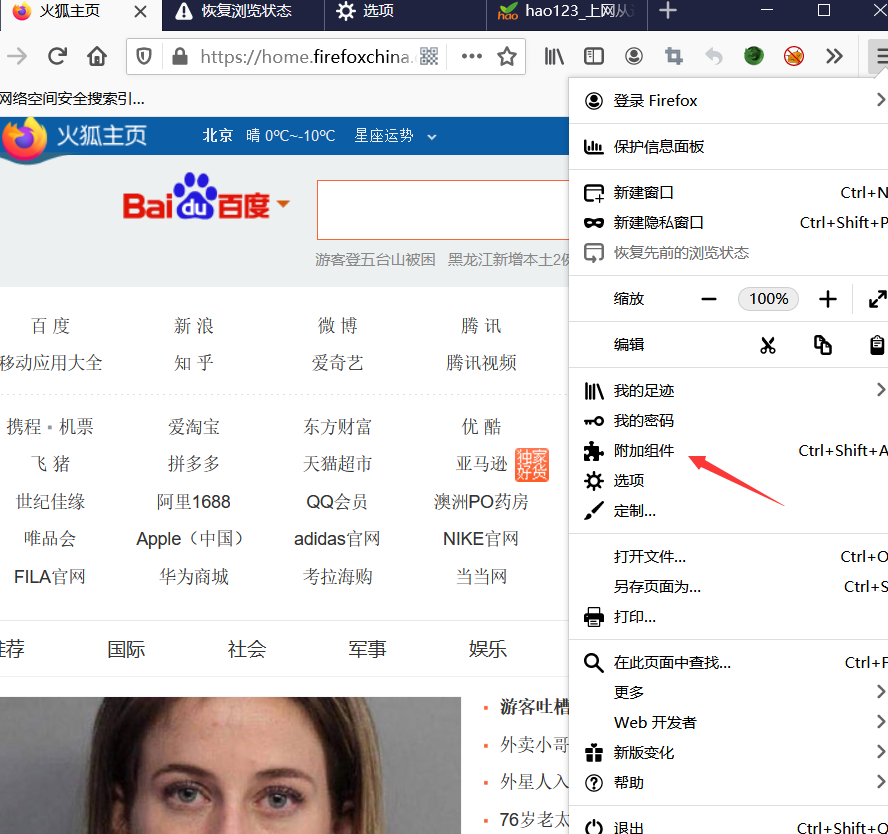This screenshot has width=888, height=834.
Task: Open the Library (我的足迹) toolbar icon
Action: [553, 57]
